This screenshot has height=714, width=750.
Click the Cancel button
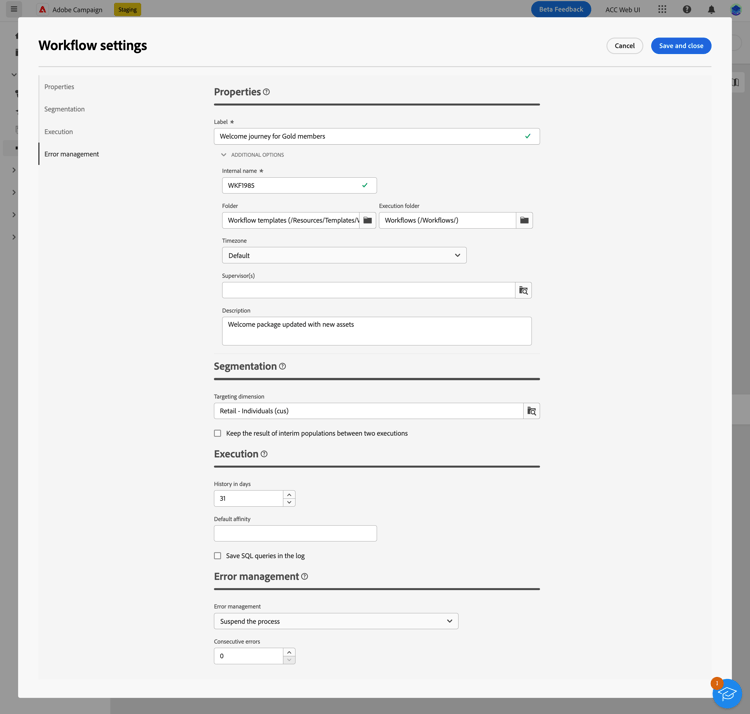tap(625, 46)
